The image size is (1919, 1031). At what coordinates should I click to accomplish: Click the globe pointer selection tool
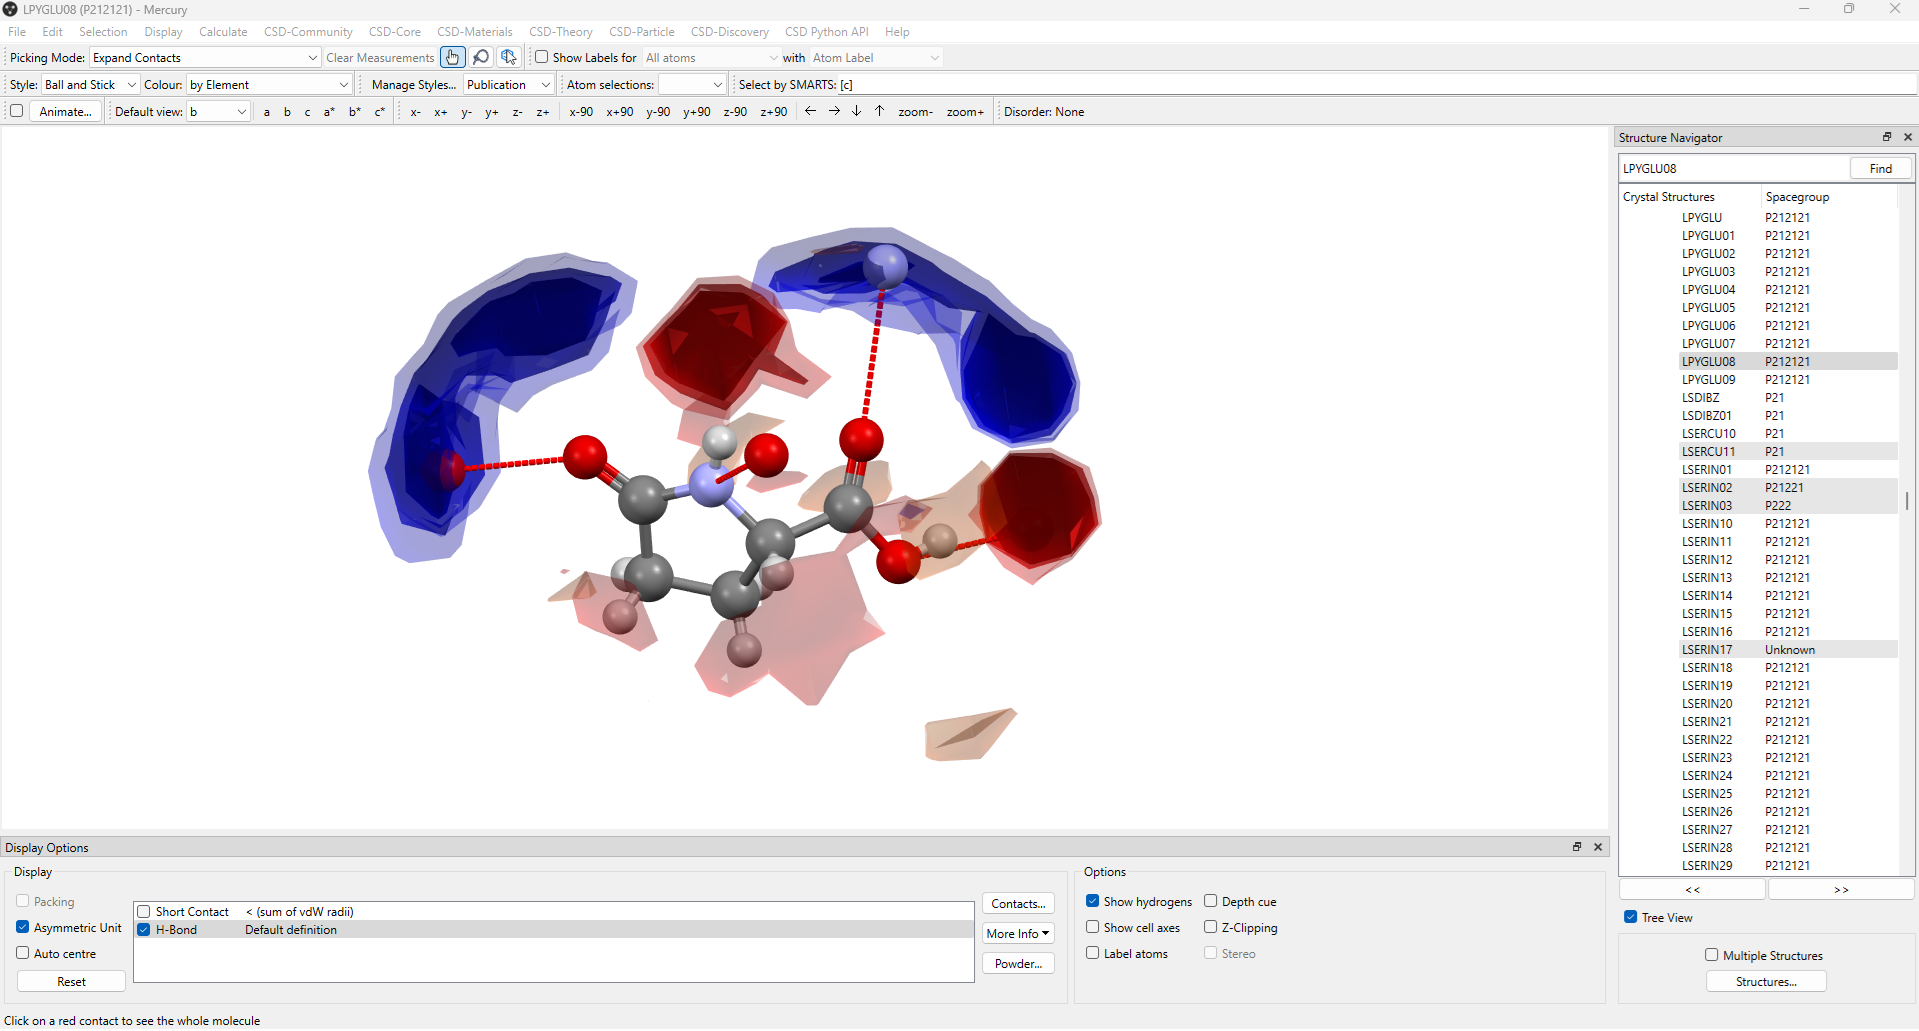(x=509, y=58)
